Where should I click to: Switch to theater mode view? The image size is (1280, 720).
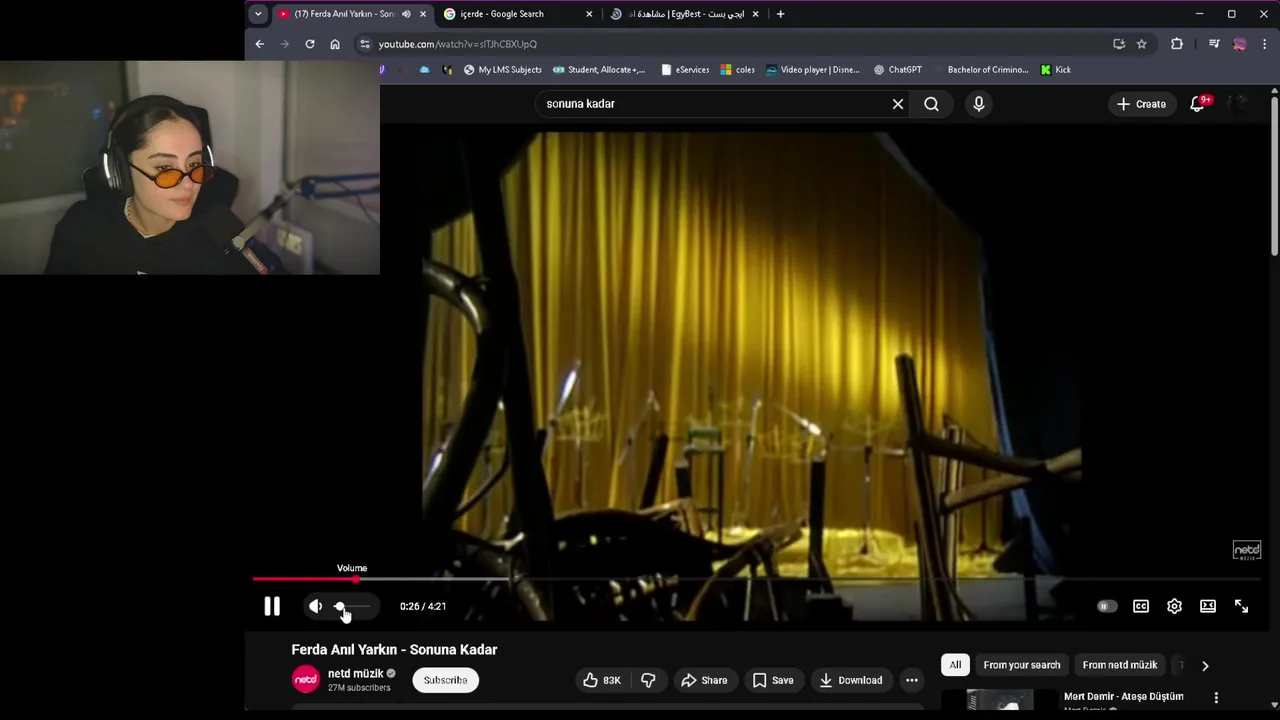pyautogui.click(x=1208, y=606)
